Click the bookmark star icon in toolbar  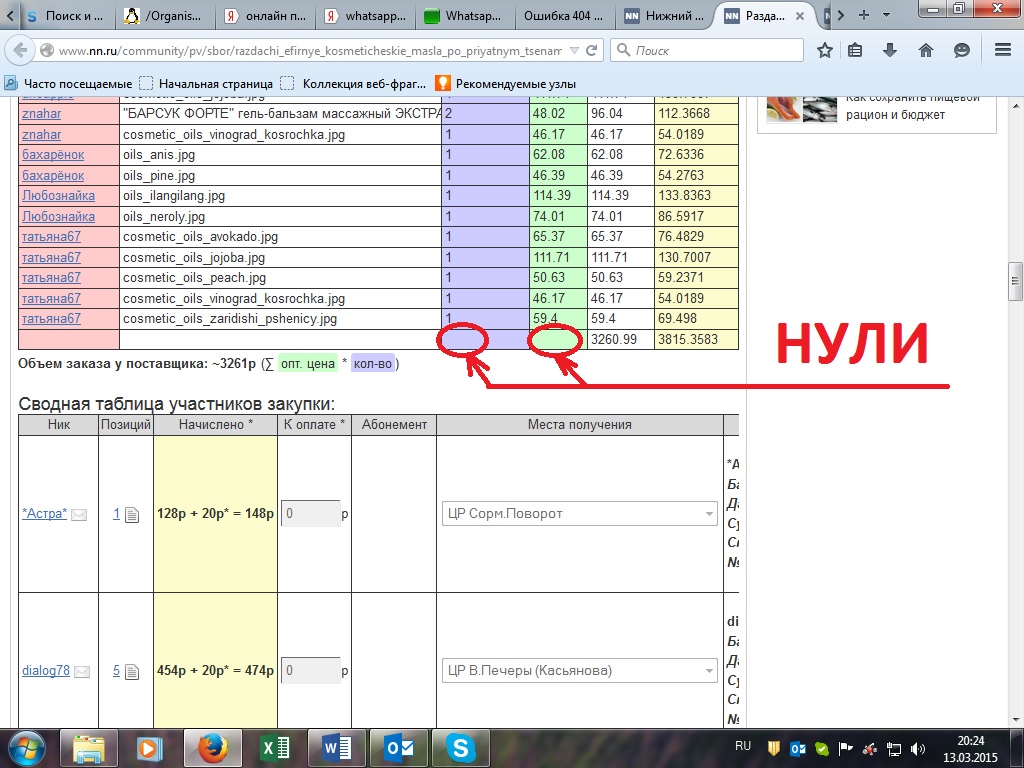[x=825, y=51]
